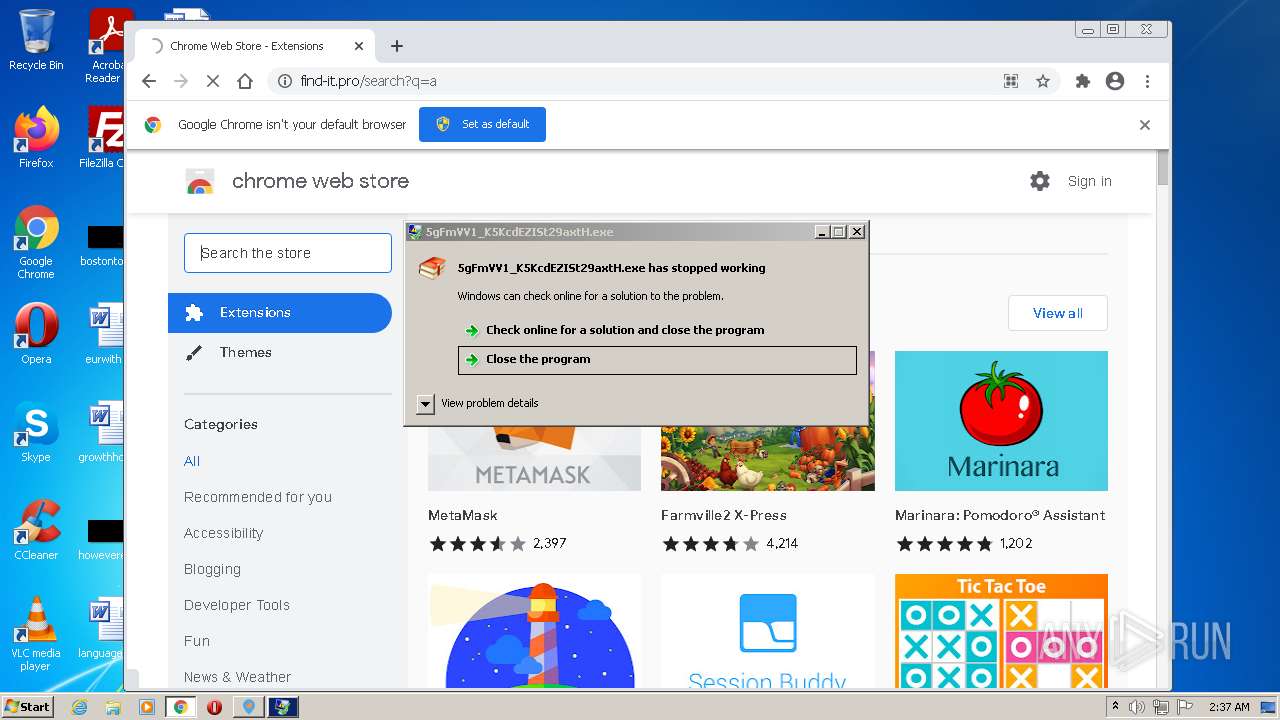Open Windows Media Player from taskbar
This screenshot has height=720, width=1280.
(147, 707)
